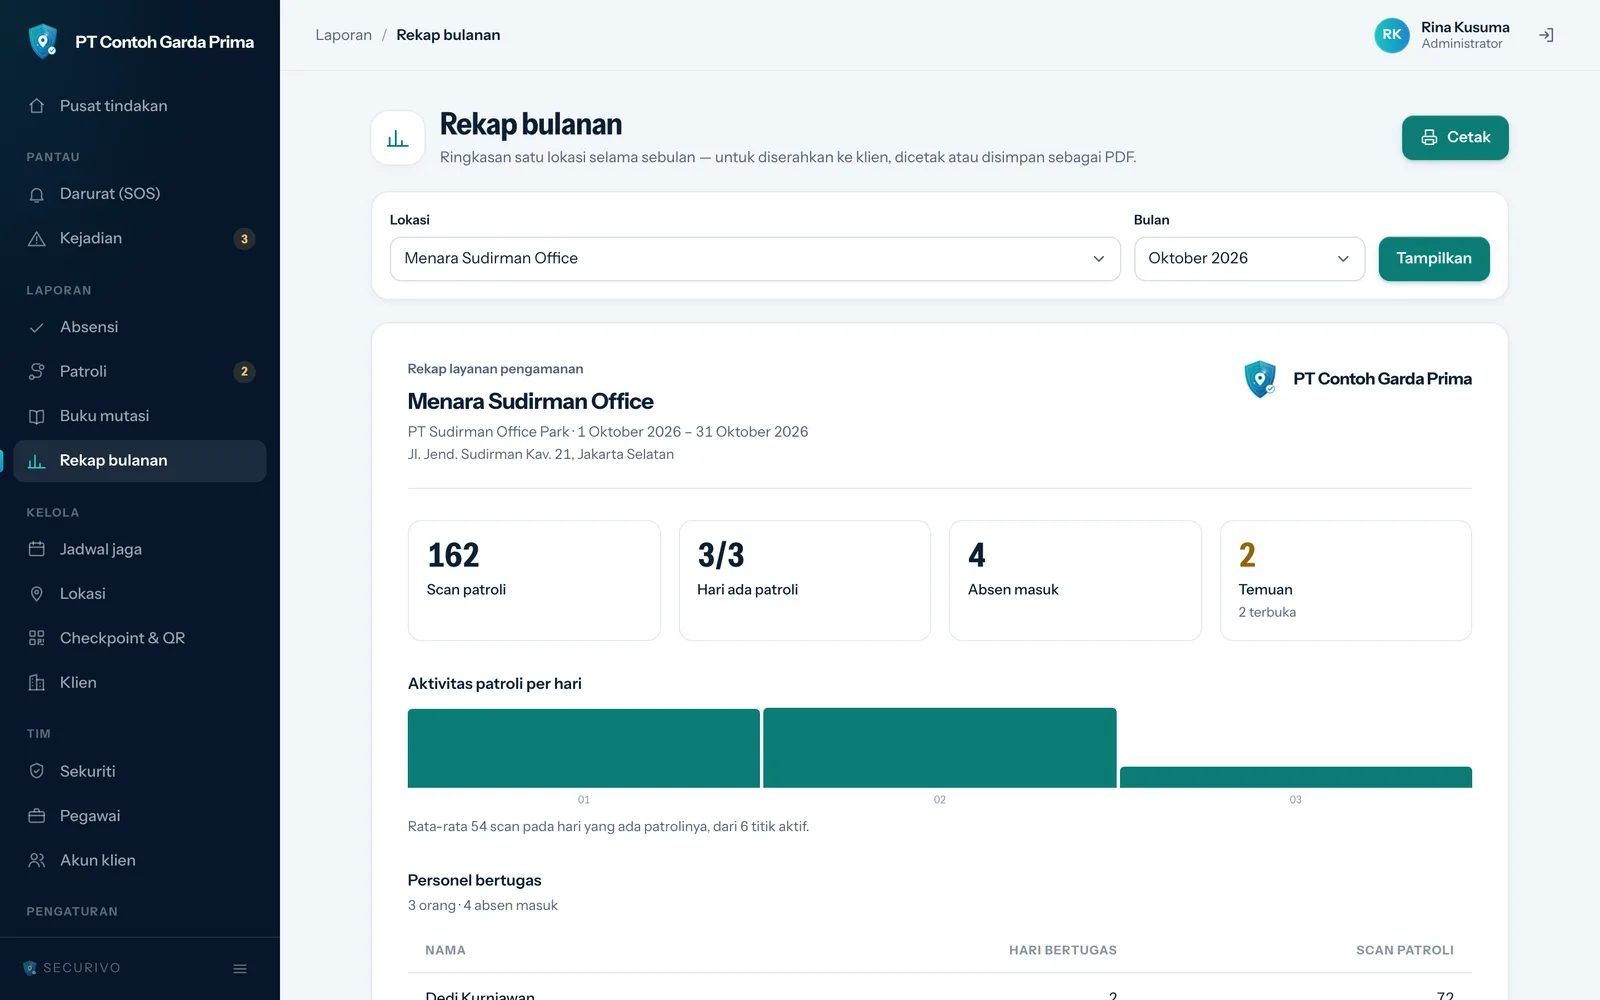Click the Temuan 2 terbuka card
The image size is (1600, 1000).
coord(1346,580)
